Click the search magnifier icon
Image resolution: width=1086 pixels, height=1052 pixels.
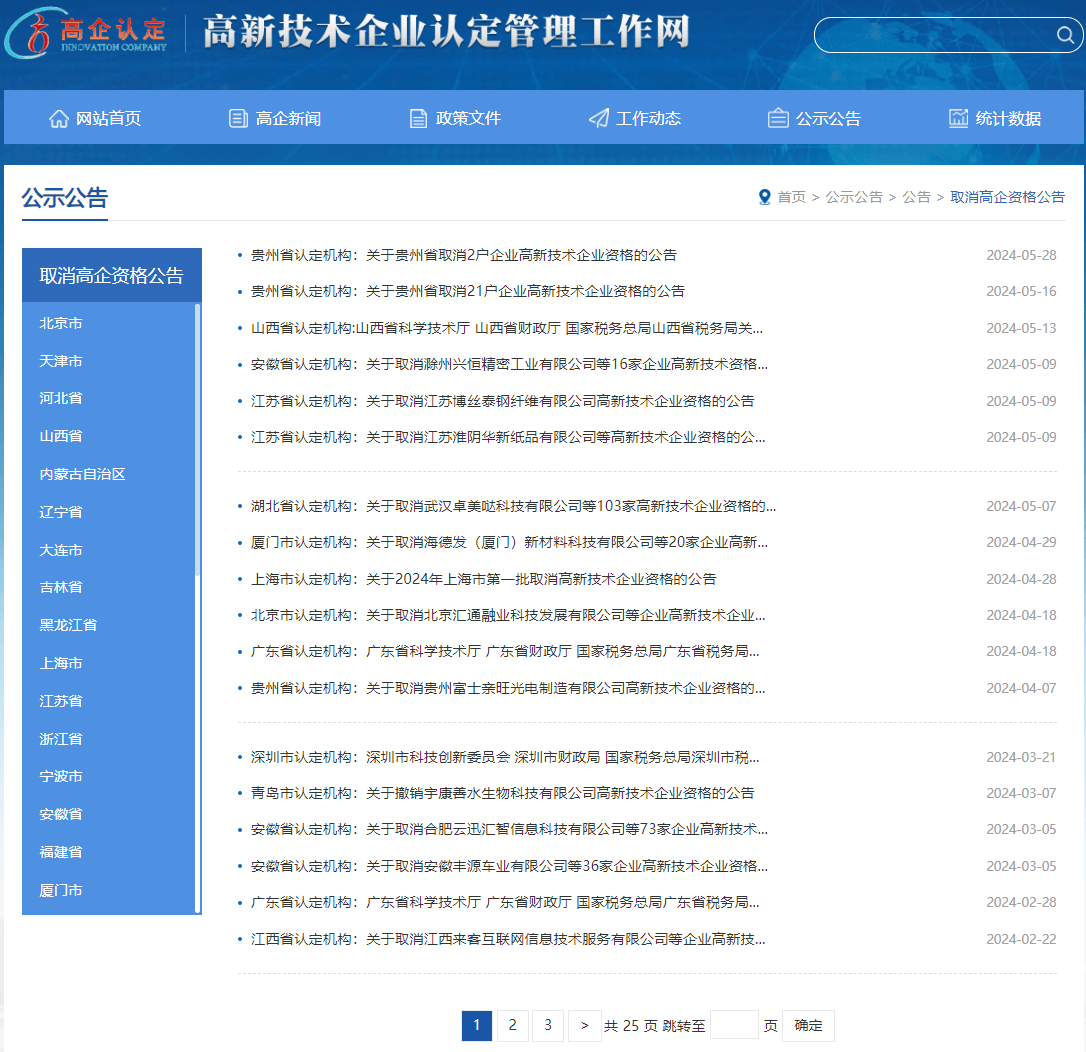coord(1063,35)
